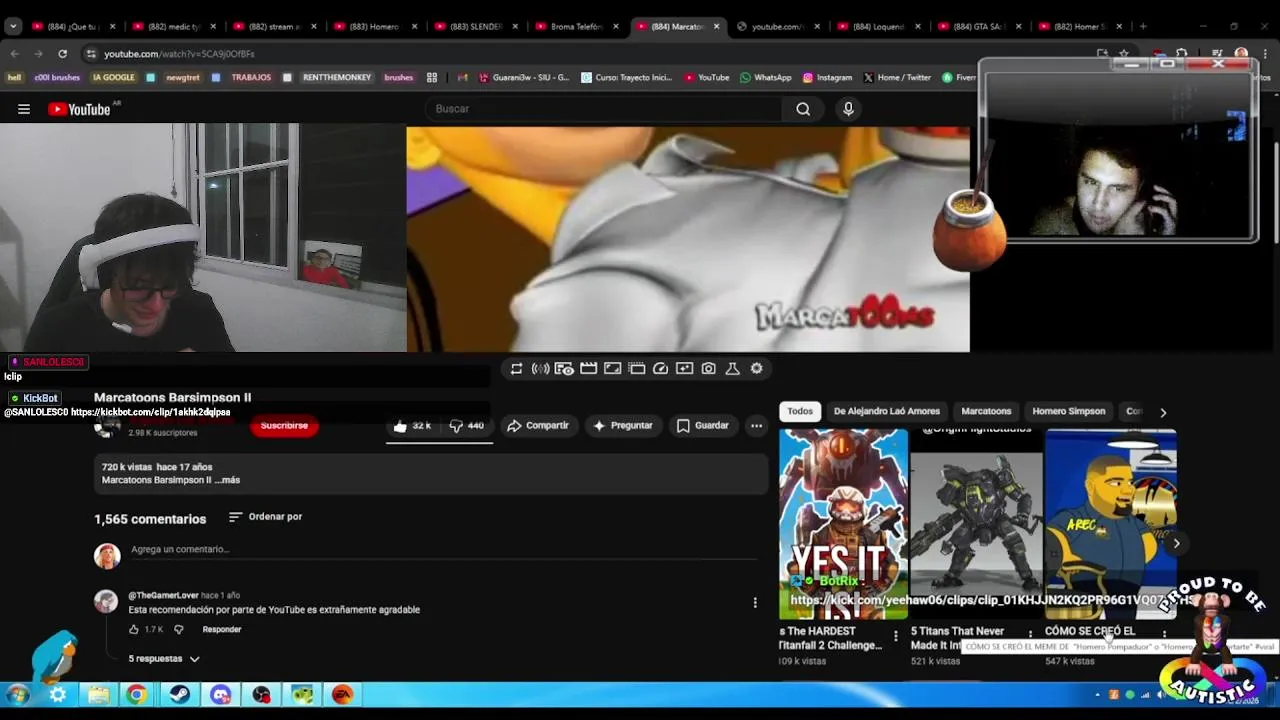Dislike TheGamerLover's comment
1280x720 pixels.
coord(179,630)
